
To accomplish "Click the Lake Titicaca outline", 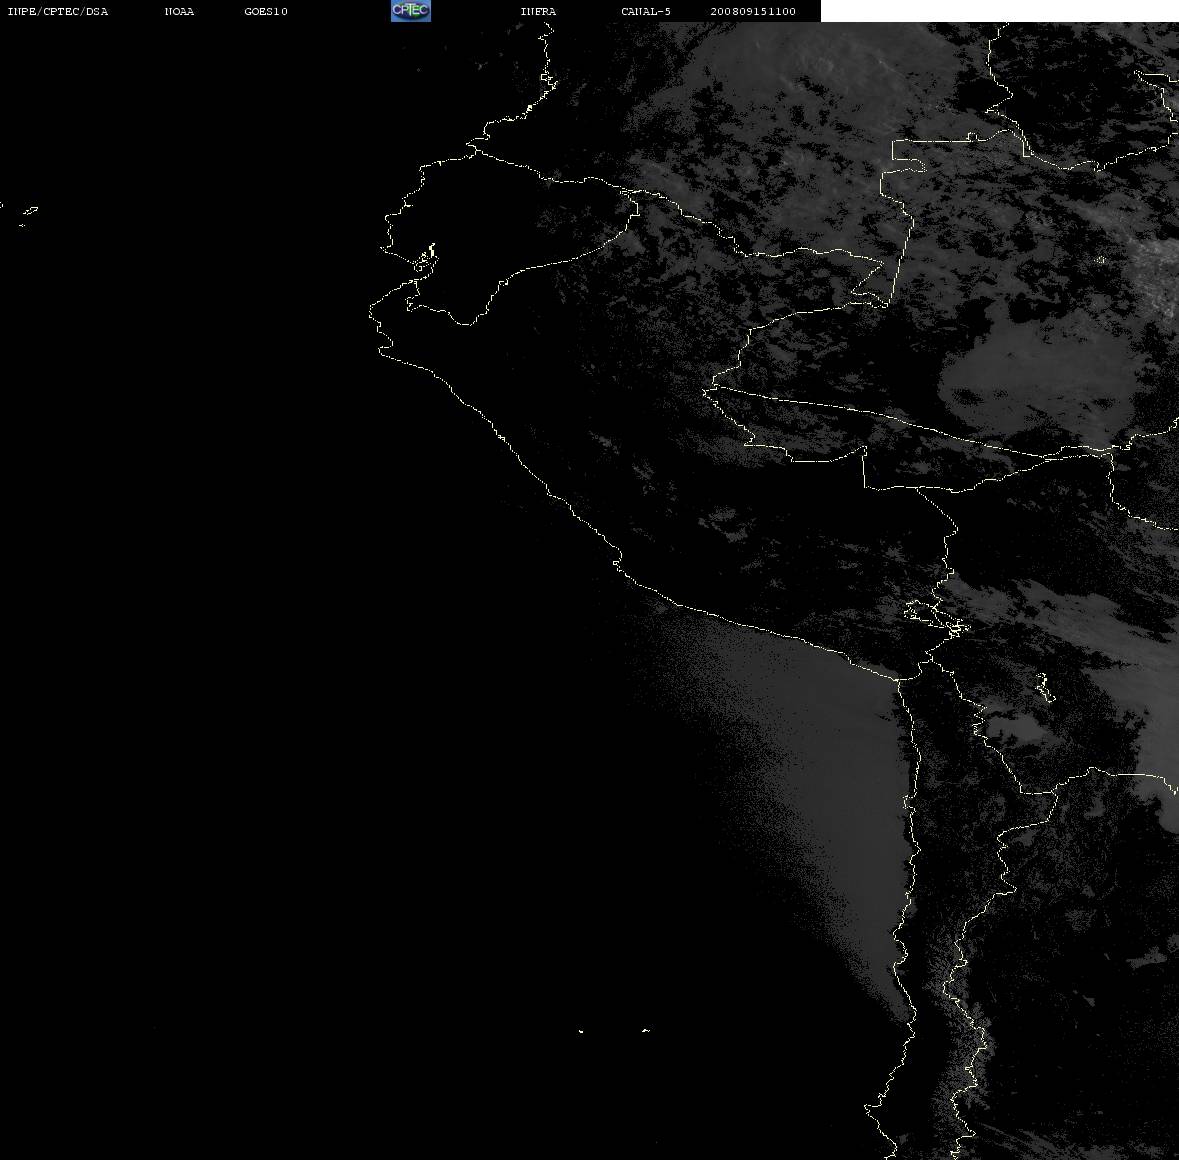I will (937, 618).
